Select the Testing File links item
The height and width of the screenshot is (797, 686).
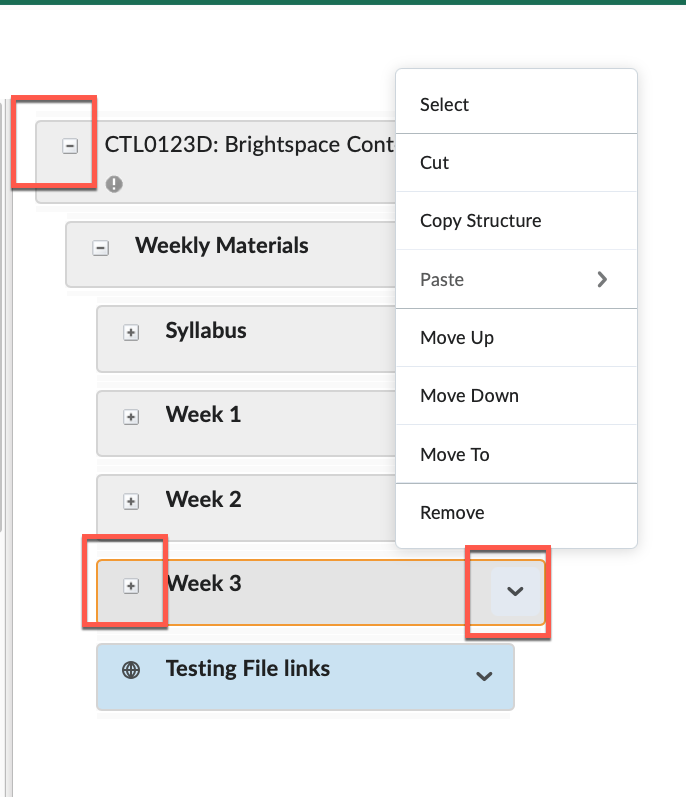247,669
